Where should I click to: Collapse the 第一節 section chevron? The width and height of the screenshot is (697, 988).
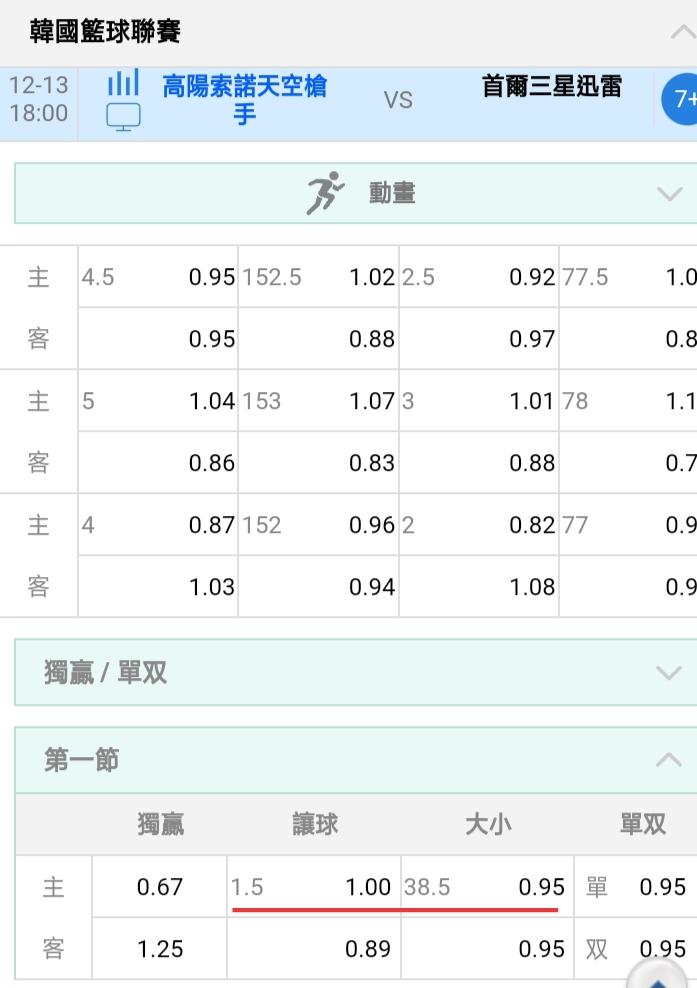pyautogui.click(x=669, y=759)
